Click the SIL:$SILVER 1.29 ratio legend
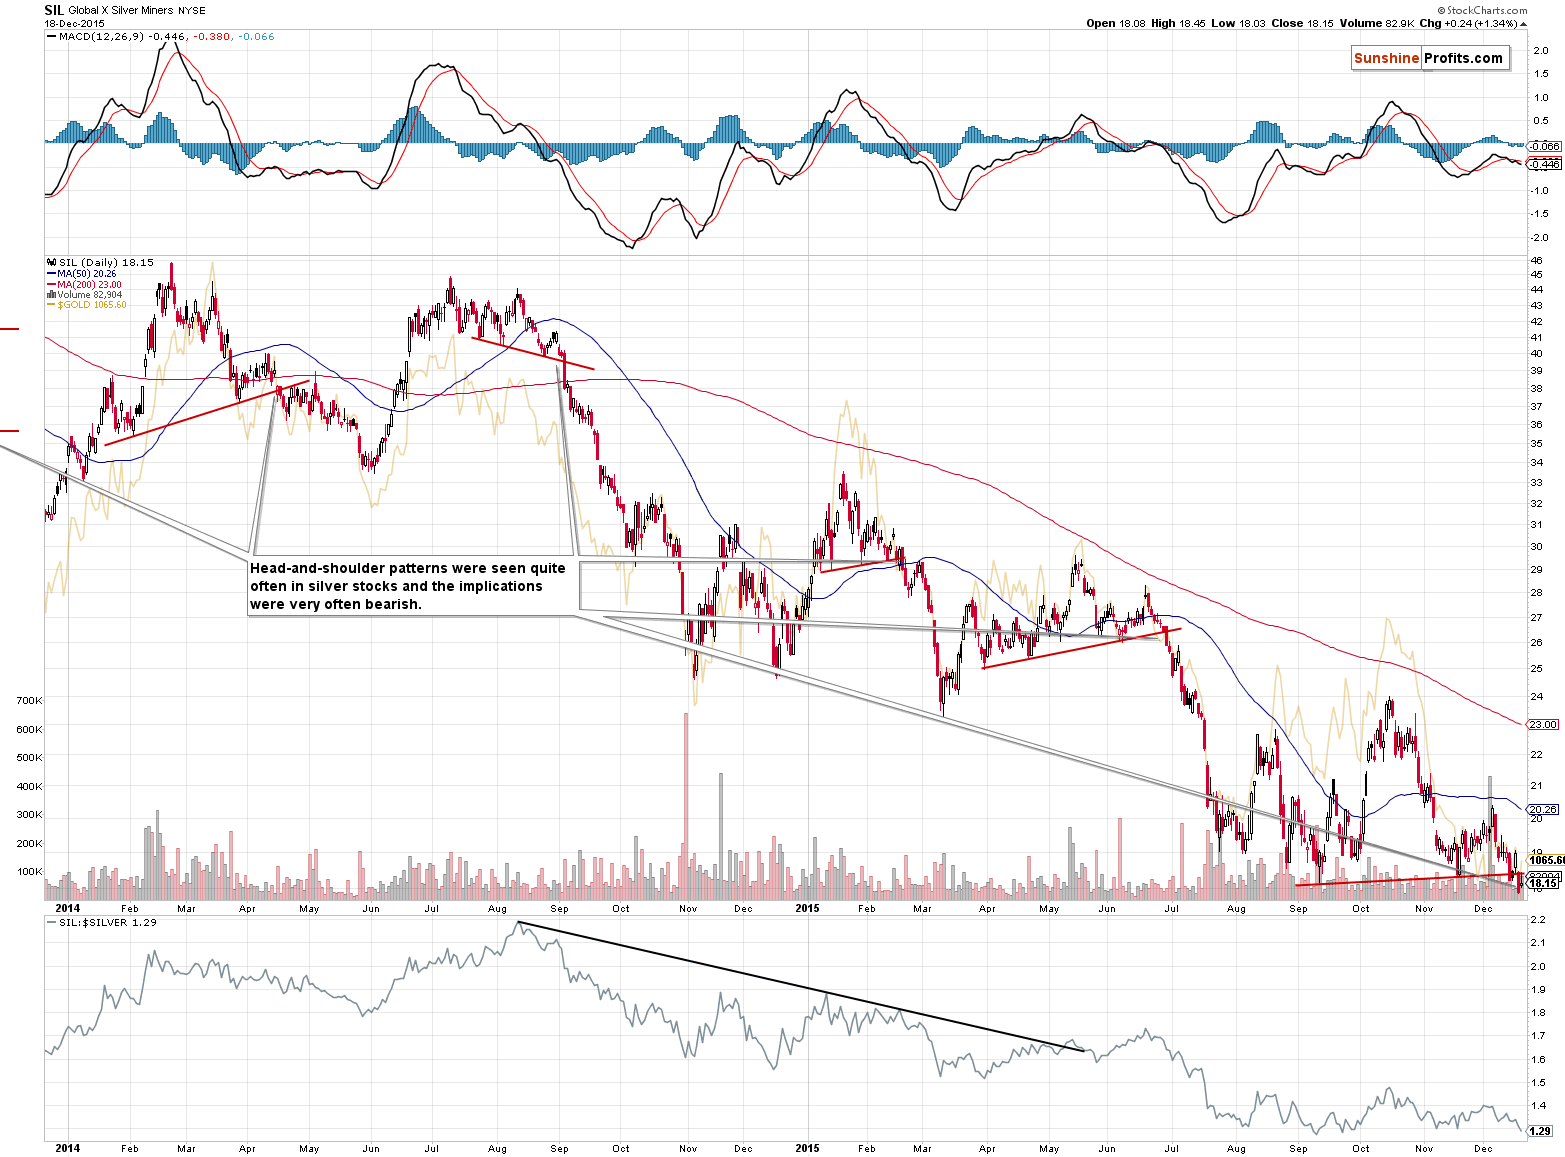This screenshot has height=1157, width=1565. coord(102,922)
